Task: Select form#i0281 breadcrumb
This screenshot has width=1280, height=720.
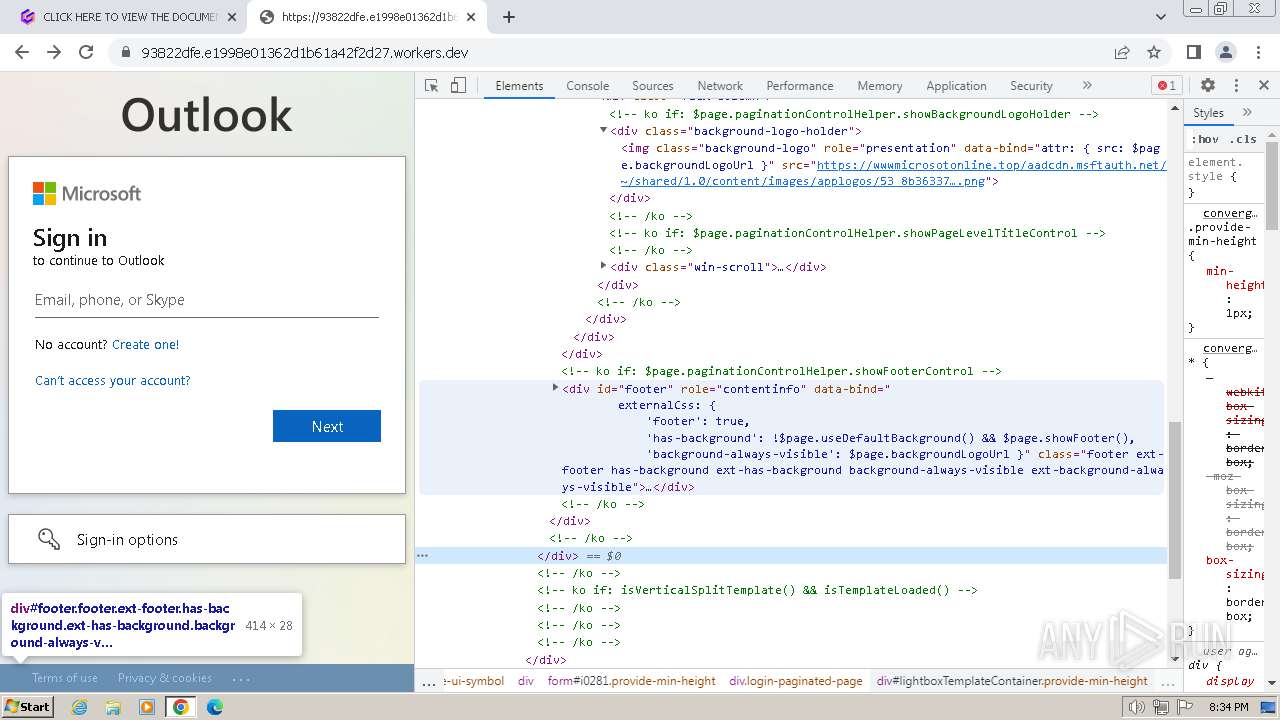Action: point(631,681)
